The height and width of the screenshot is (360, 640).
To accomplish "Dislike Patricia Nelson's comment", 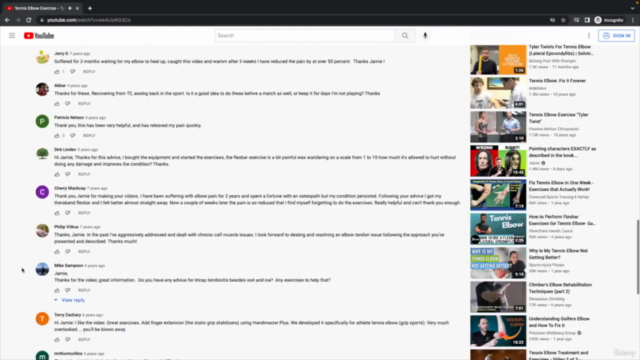I will tap(72, 136).
